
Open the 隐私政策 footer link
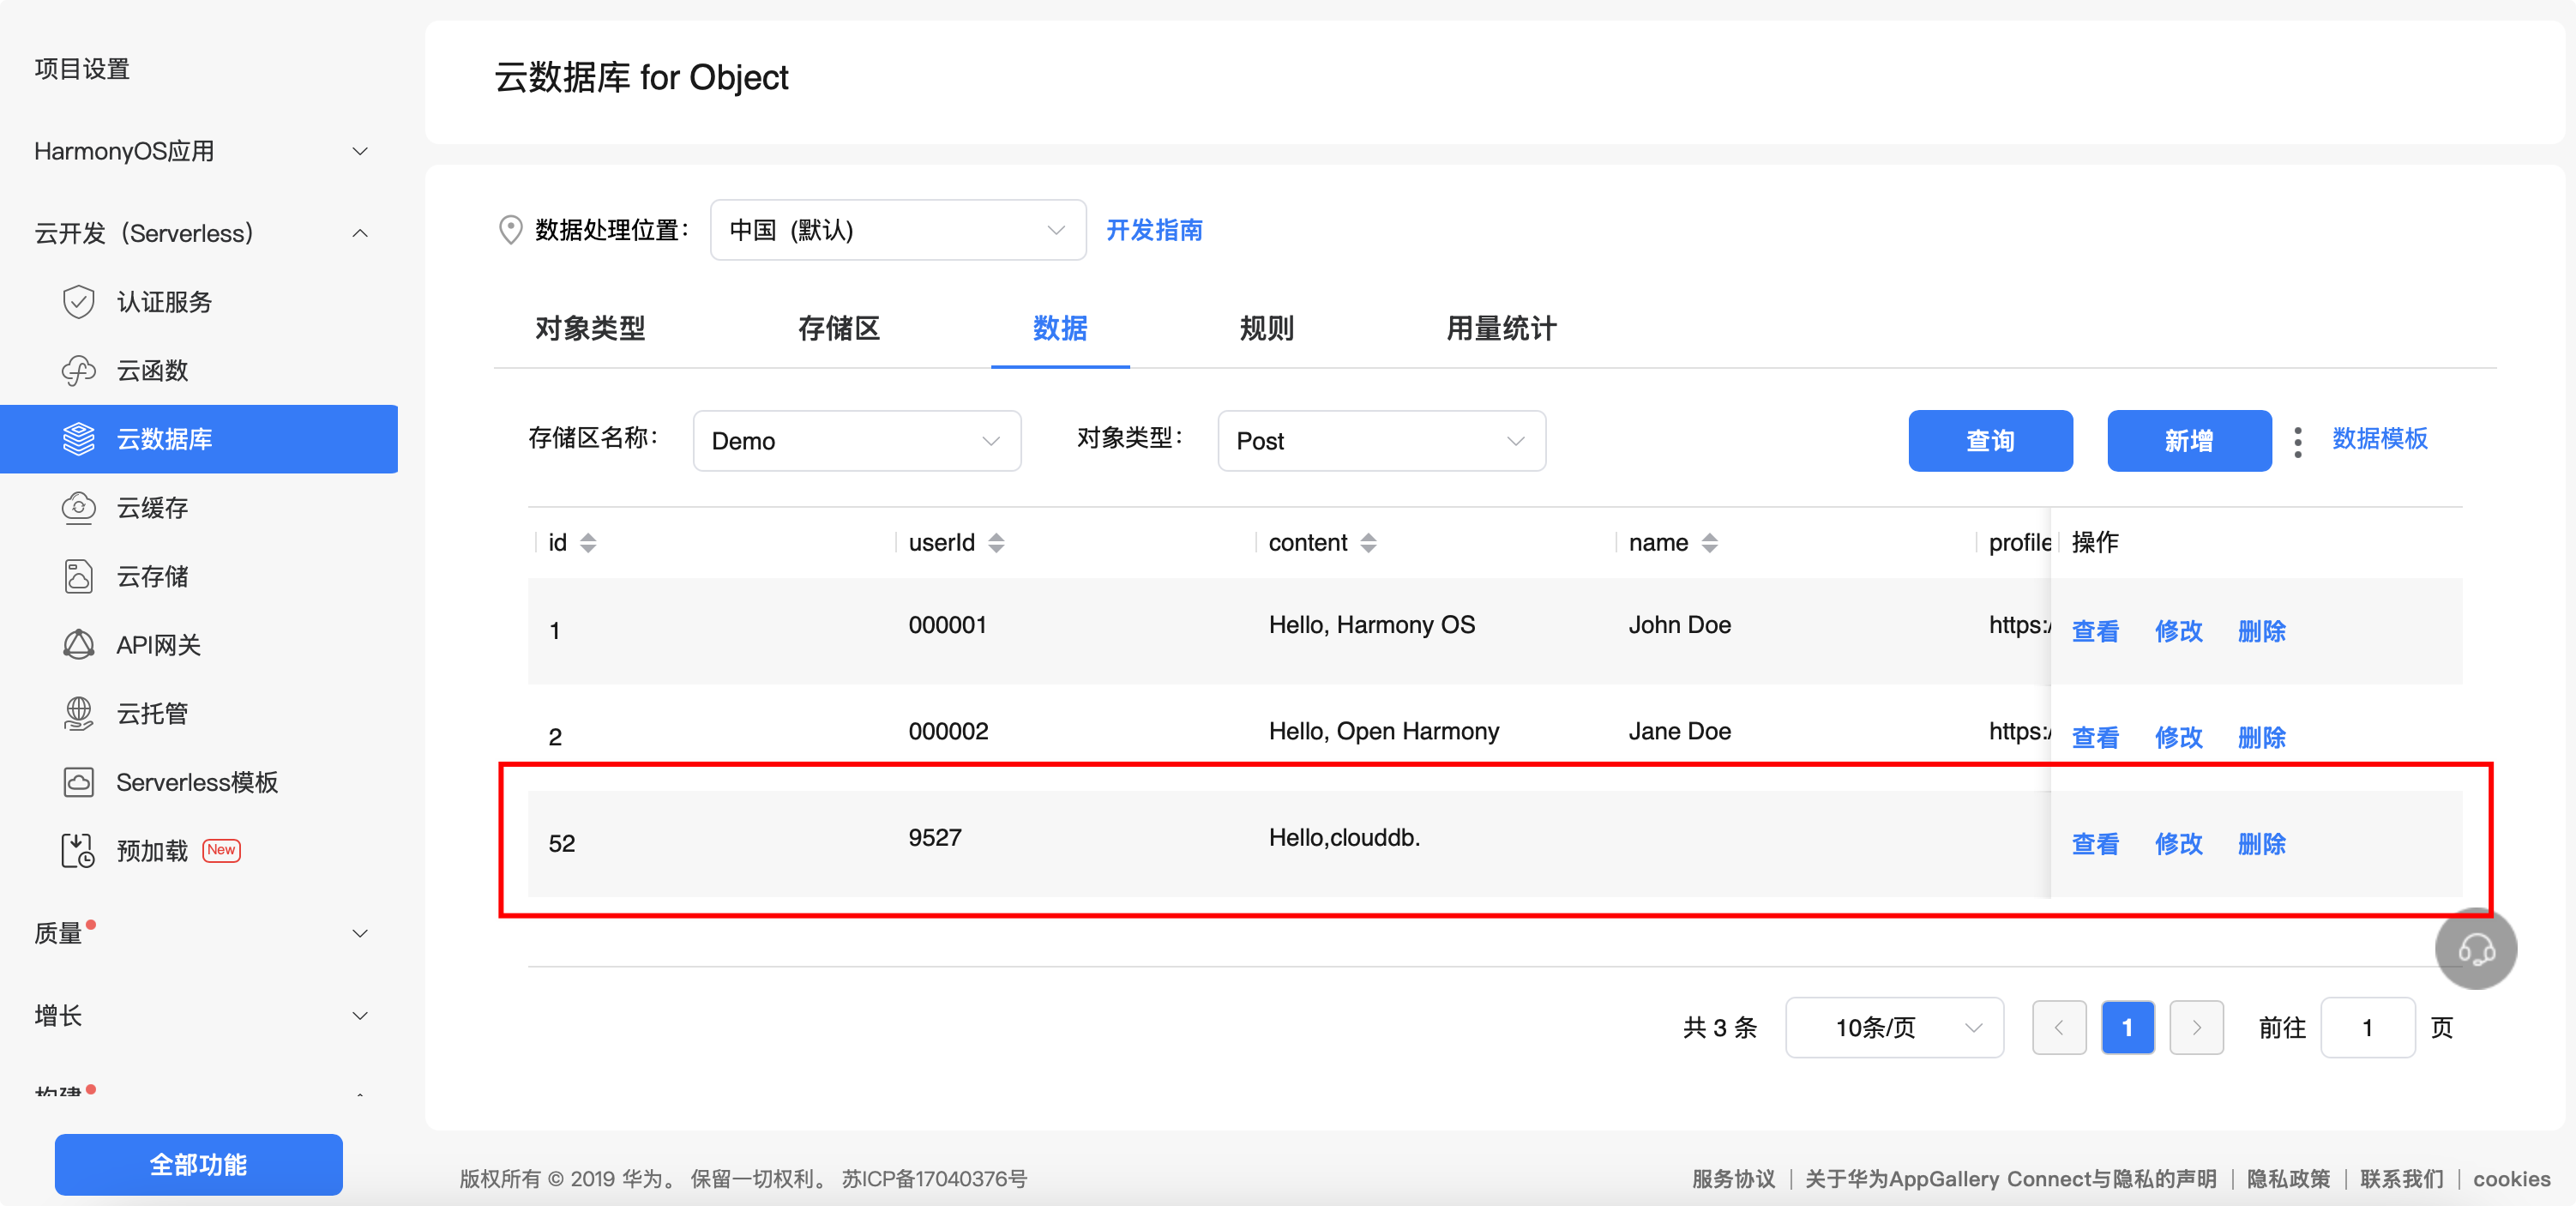coord(2288,1179)
